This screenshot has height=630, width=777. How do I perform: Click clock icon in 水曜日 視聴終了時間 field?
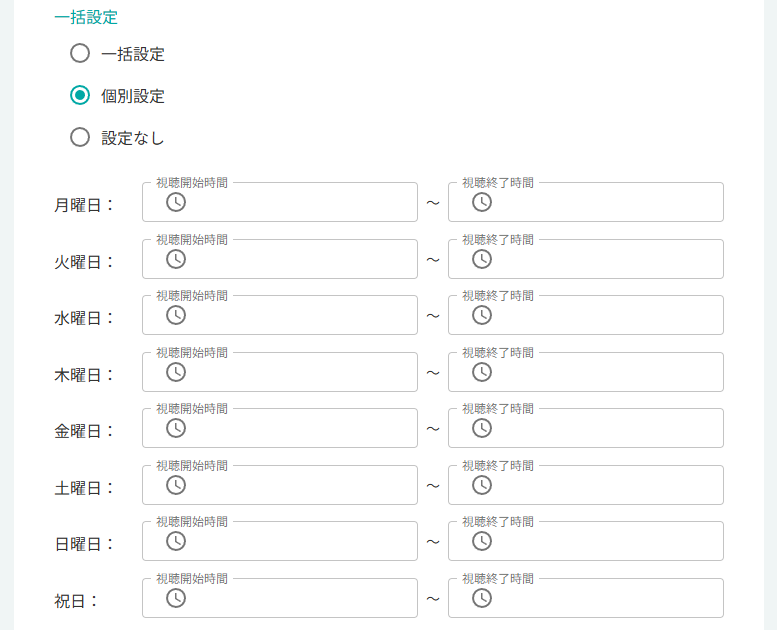point(482,315)
